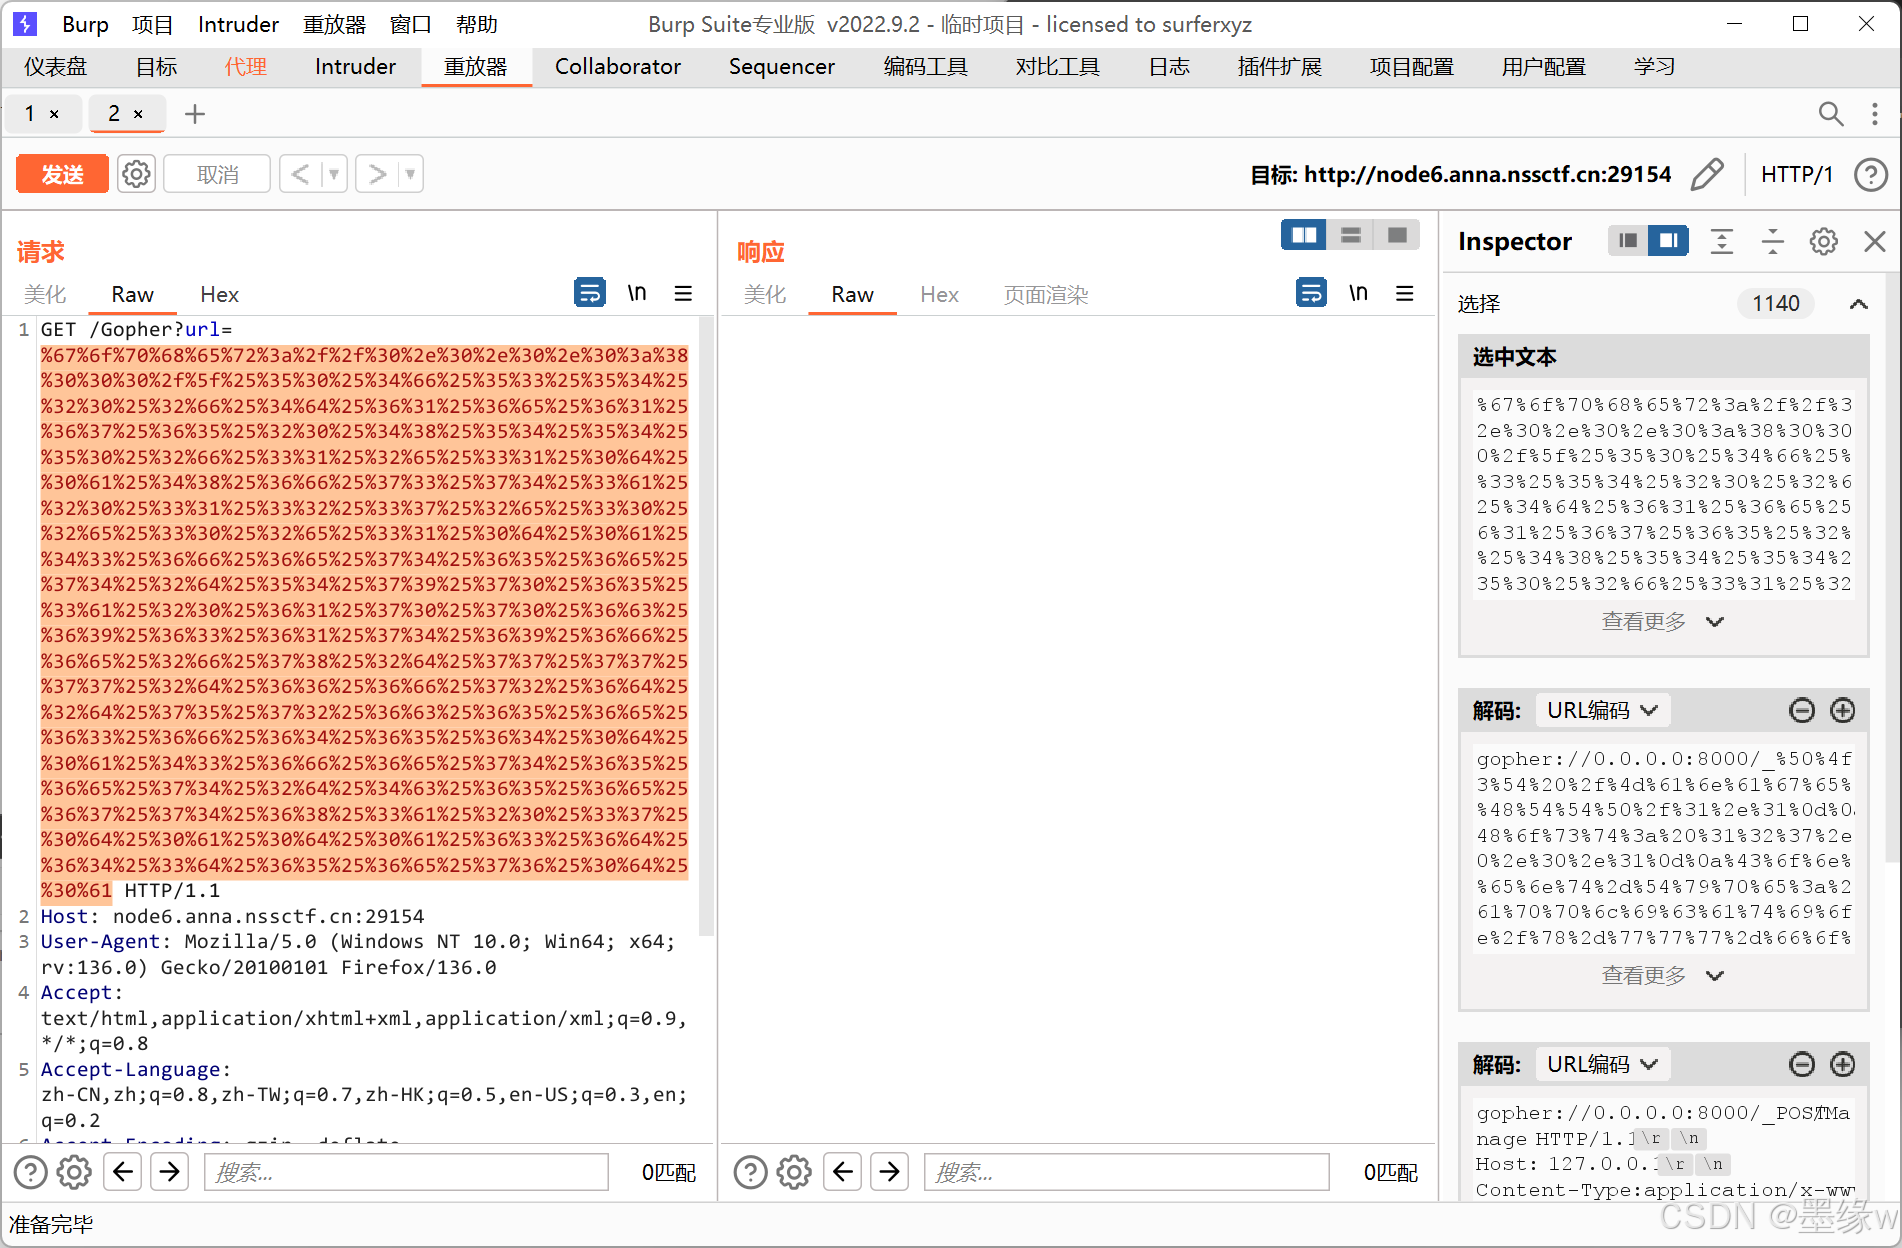Select tabbed combined layout view
The height and width of the screenshot is (1248, 1902).
[x=1397, y=235]
